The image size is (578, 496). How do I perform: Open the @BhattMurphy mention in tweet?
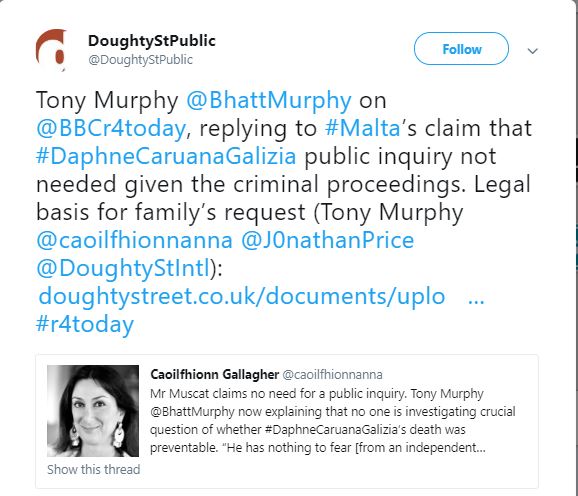pos(269,101)
